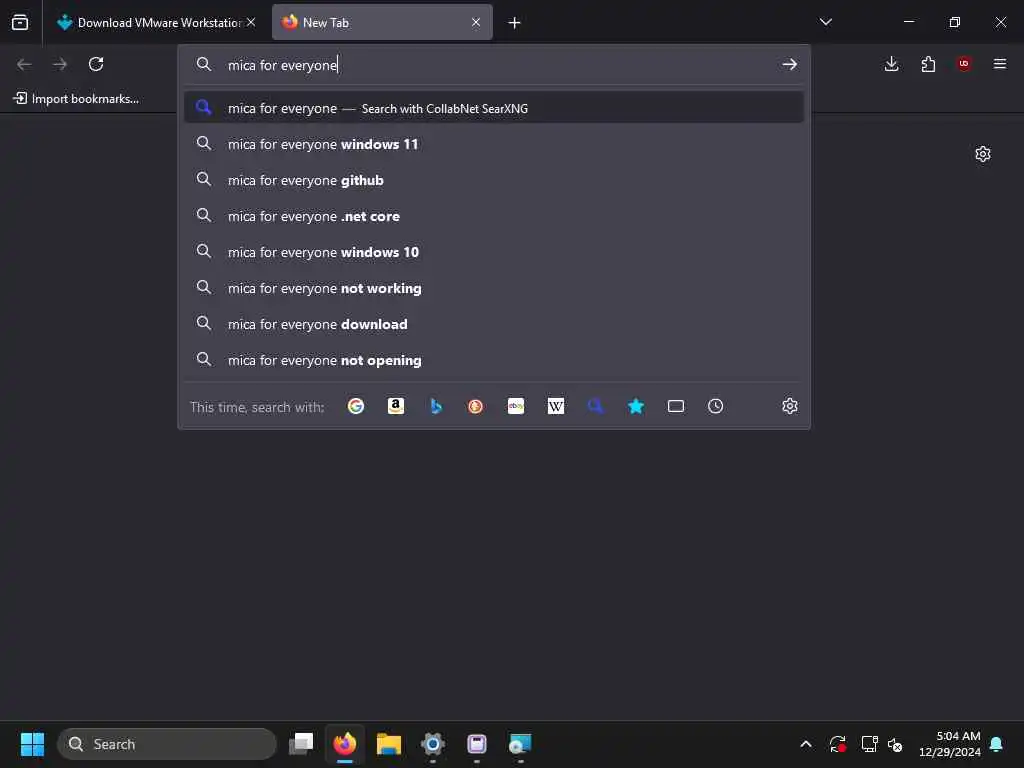Choose suggestion mica for everyone windows 11

pyautogui.click(x=494, y=144)
